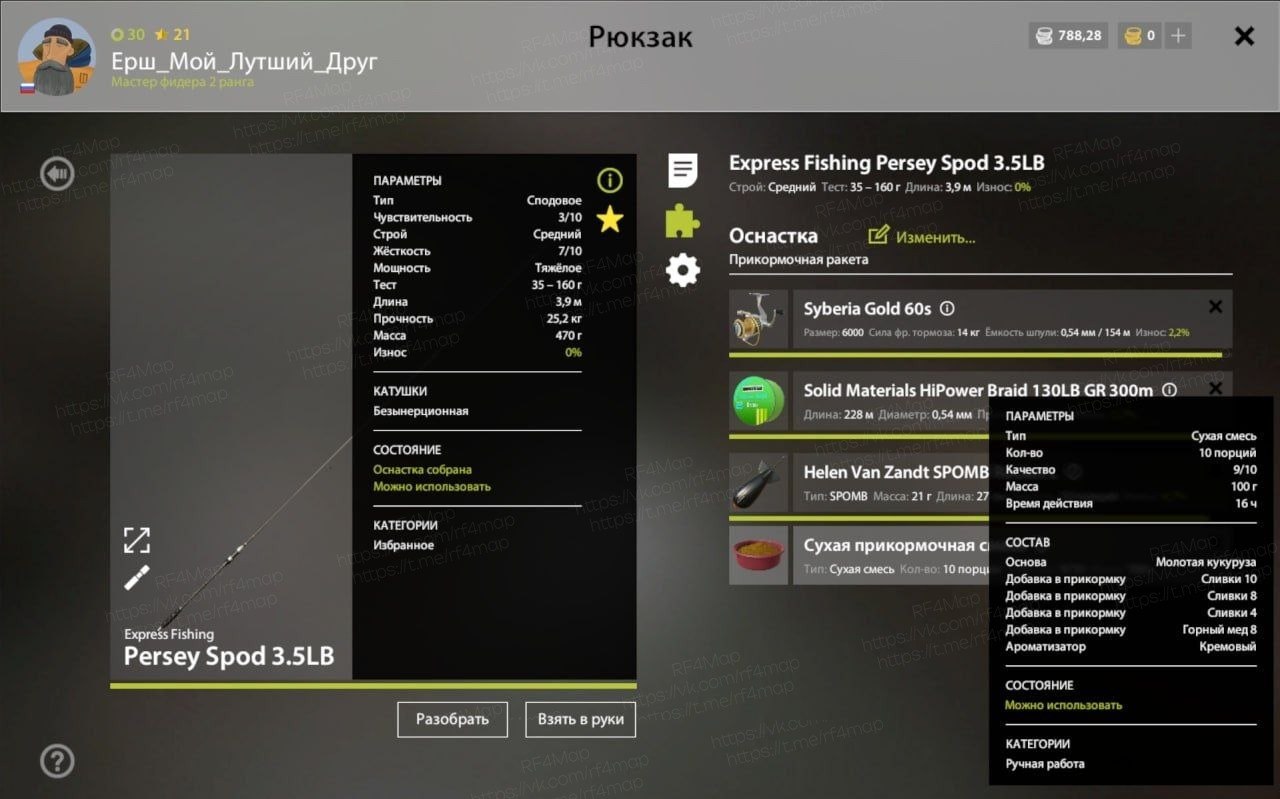Open the green puzzle piece rig tab

[683, 220]
